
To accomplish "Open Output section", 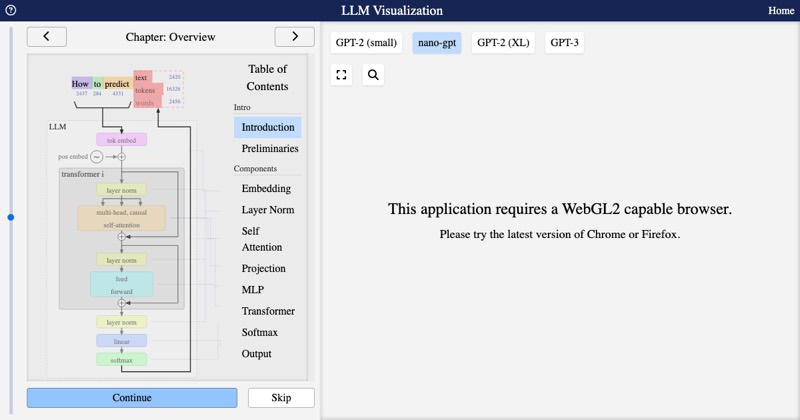I will point(257,354).
